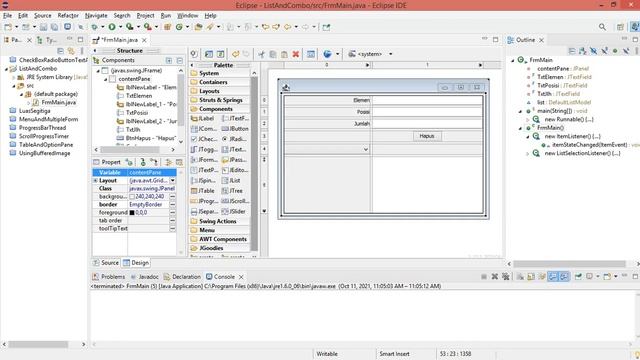Image resolution: width=640 pixels, height=360 pixels.
Task: Click the New file icon in toolbar
Action: click(8, 27)
